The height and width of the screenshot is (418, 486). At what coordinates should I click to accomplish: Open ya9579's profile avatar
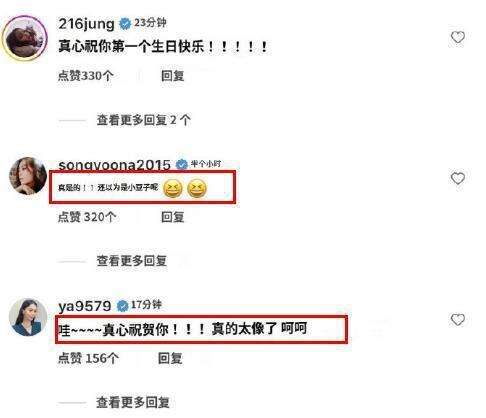(x=28, y=317)
